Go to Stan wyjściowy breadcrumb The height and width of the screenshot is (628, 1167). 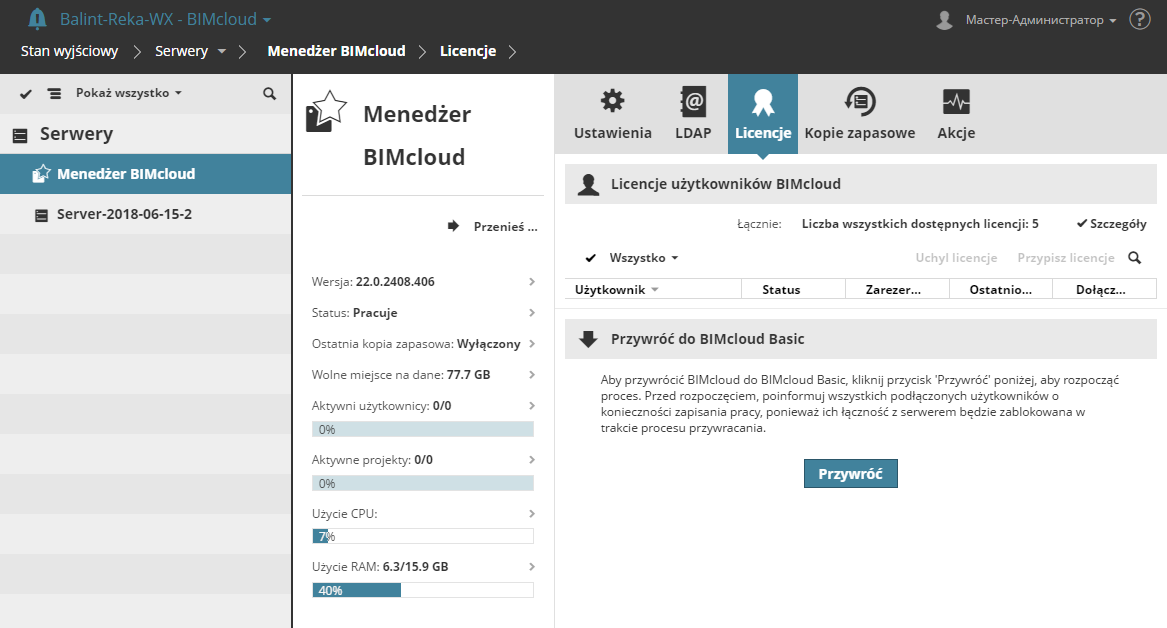[x=69, y=51]
